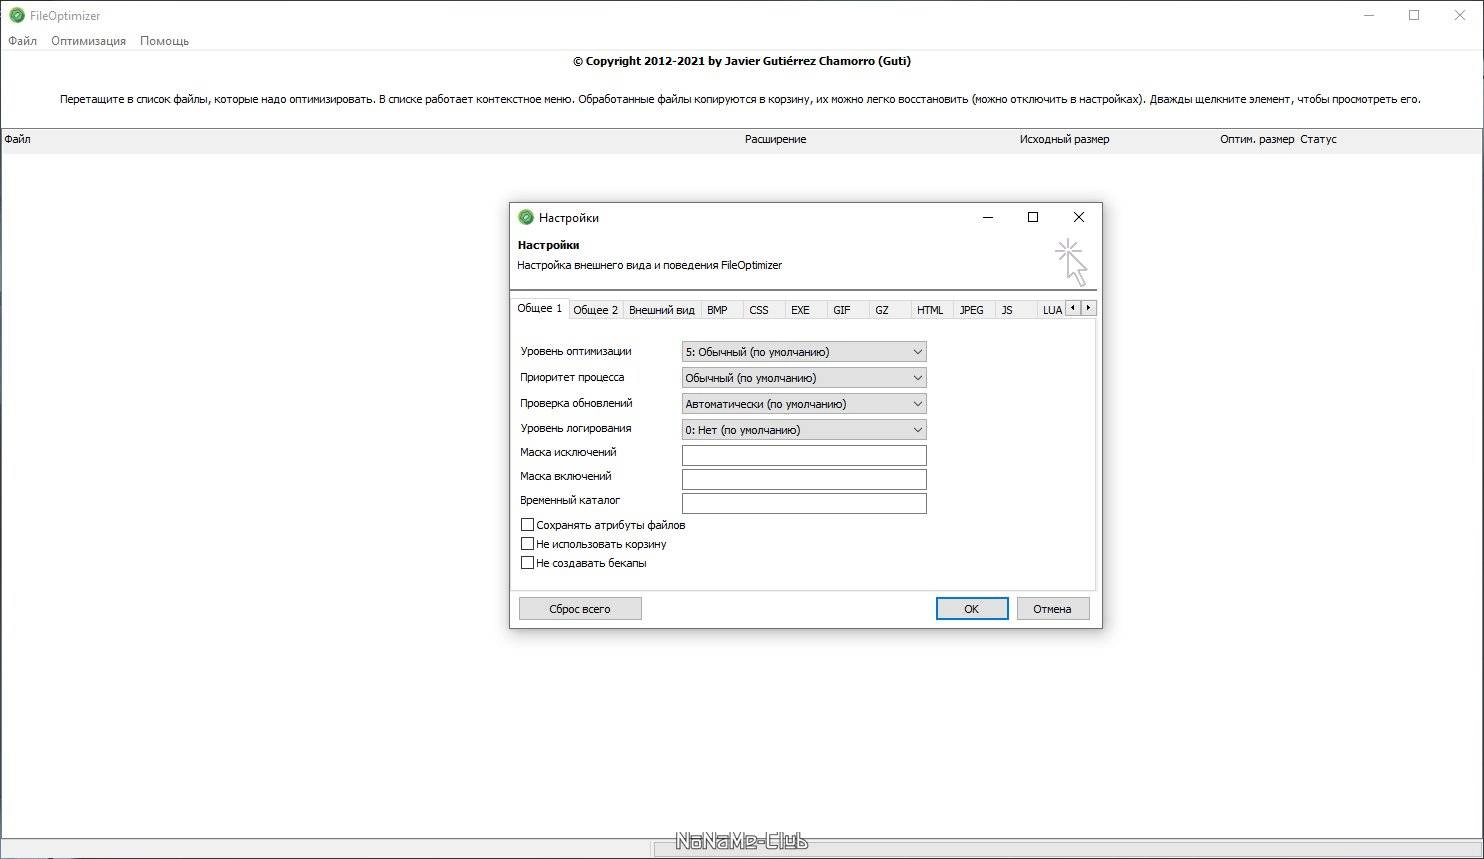Select the LUA settings tab
The image size is (1484, 859).
pos(1052,310)
